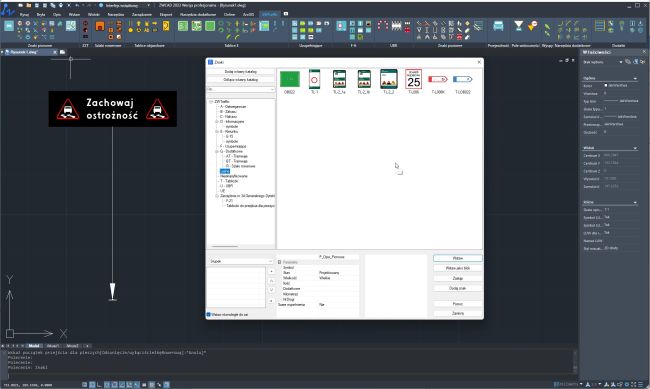650x389 pixels.
Task: Click the command line input field
Action: click(x=290, y=377)
